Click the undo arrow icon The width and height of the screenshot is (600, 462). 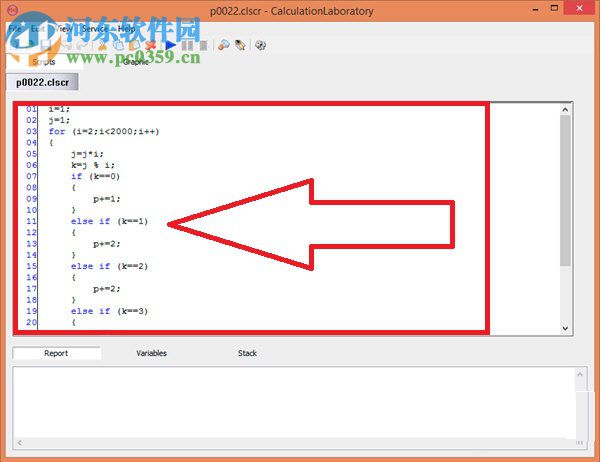click(66, 46)
